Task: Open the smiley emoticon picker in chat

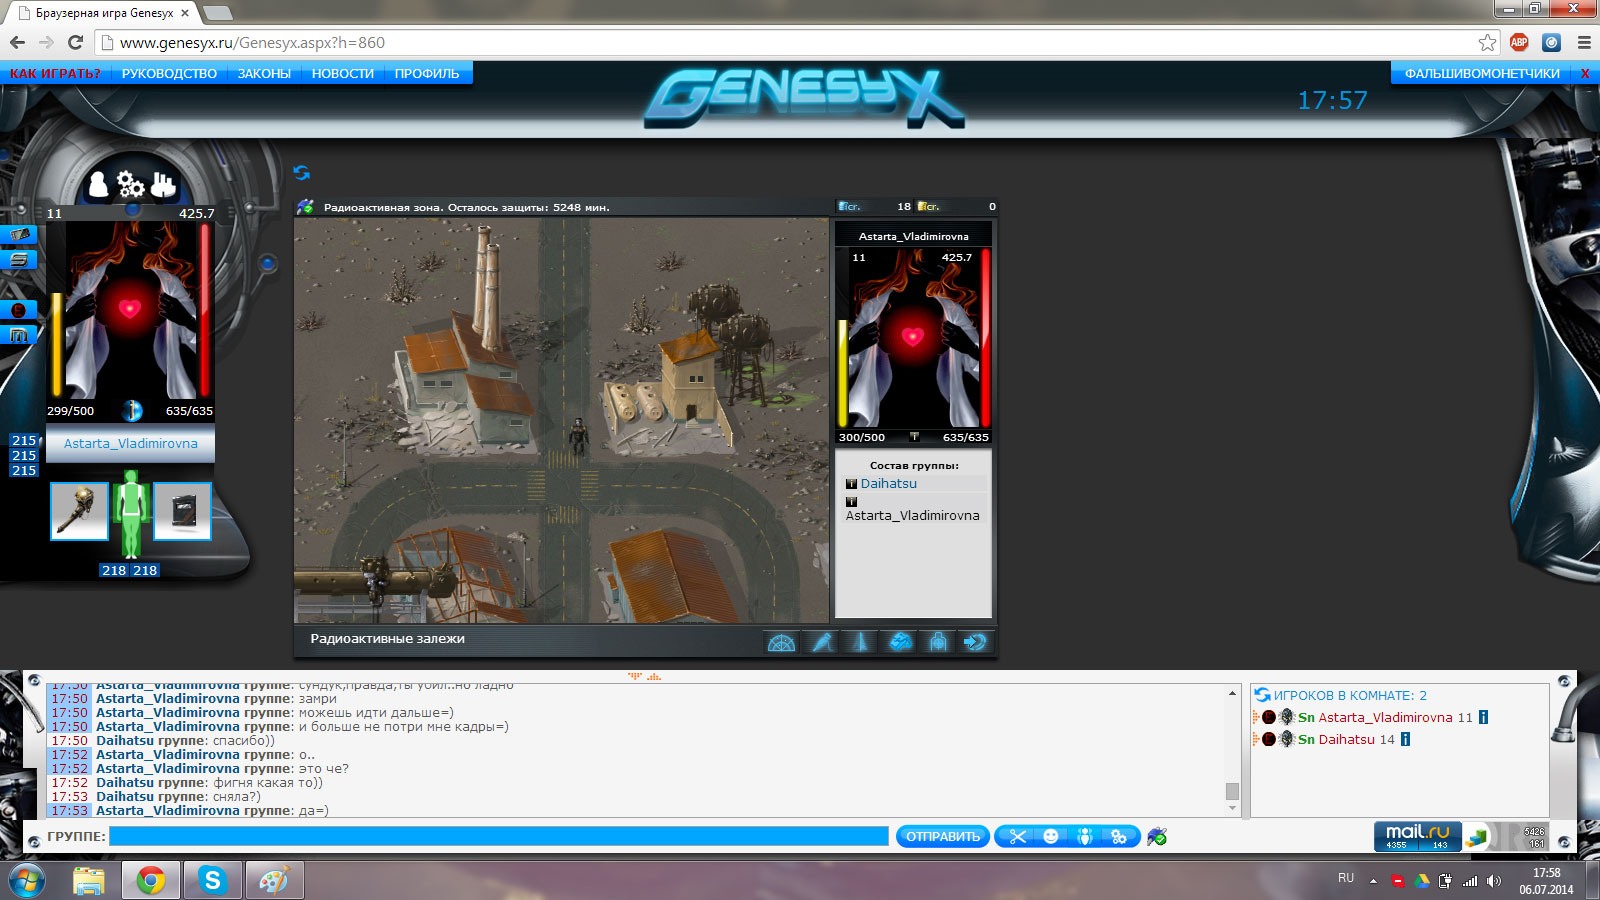Action: point(1051,836)
